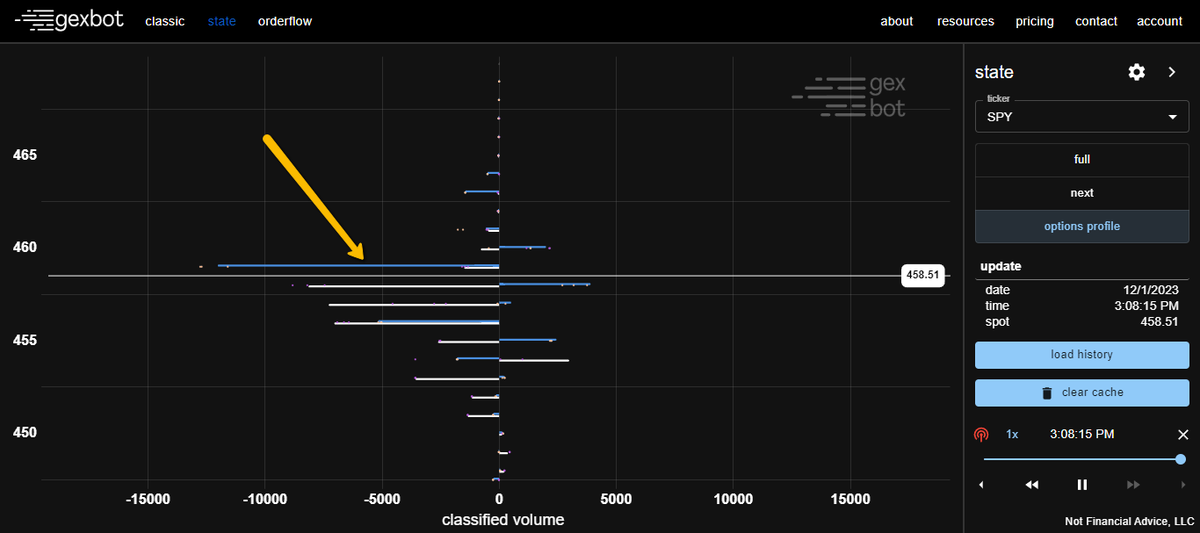Move the playback timeline slider handle
Screen dimensions: 1200x533
[1181, 459]
